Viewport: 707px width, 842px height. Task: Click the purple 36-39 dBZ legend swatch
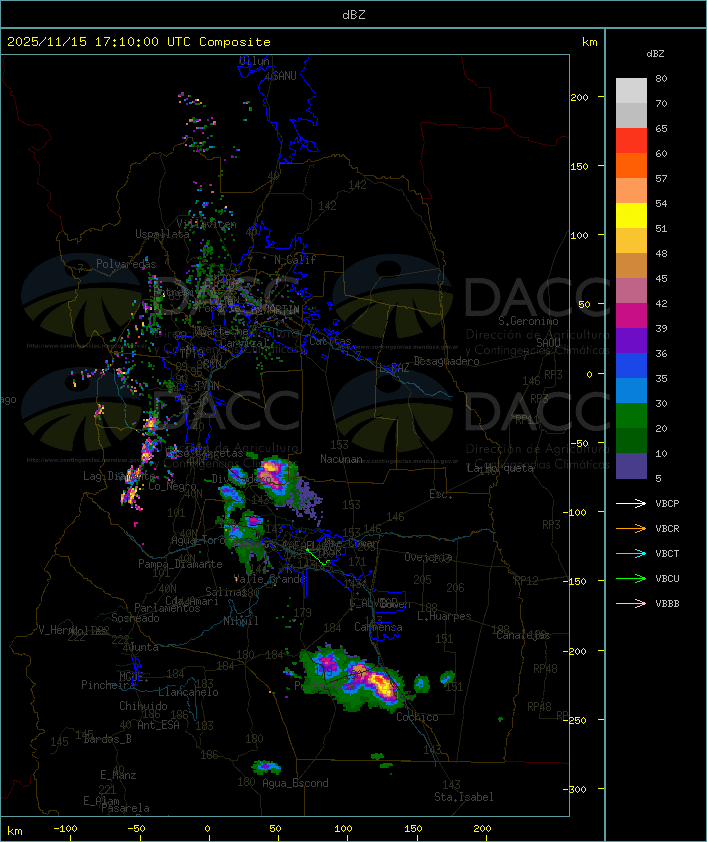(631, 341)
